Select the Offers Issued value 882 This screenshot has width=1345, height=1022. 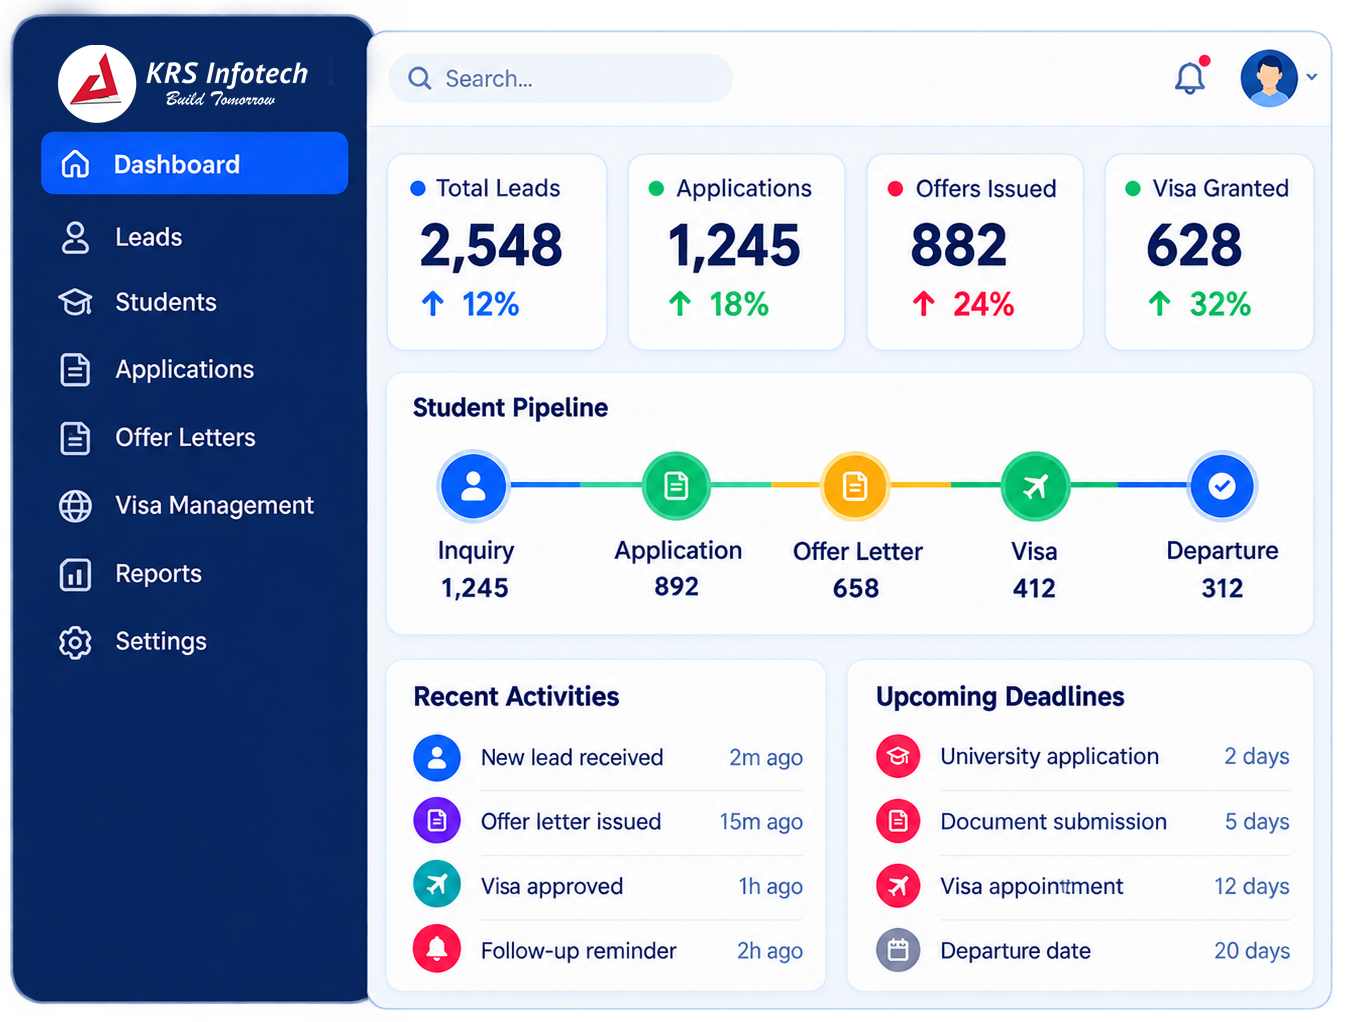click(958, 246)
